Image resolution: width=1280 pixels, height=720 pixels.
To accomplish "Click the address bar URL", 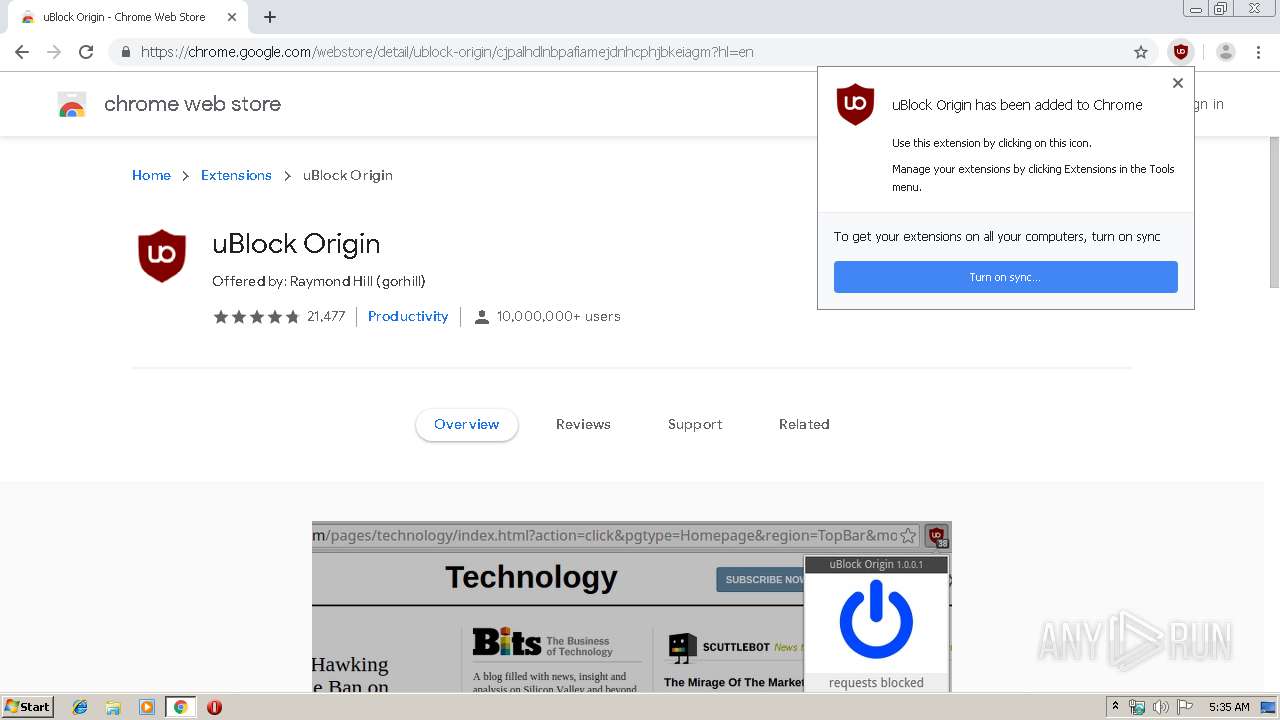I will click(447, 52).
